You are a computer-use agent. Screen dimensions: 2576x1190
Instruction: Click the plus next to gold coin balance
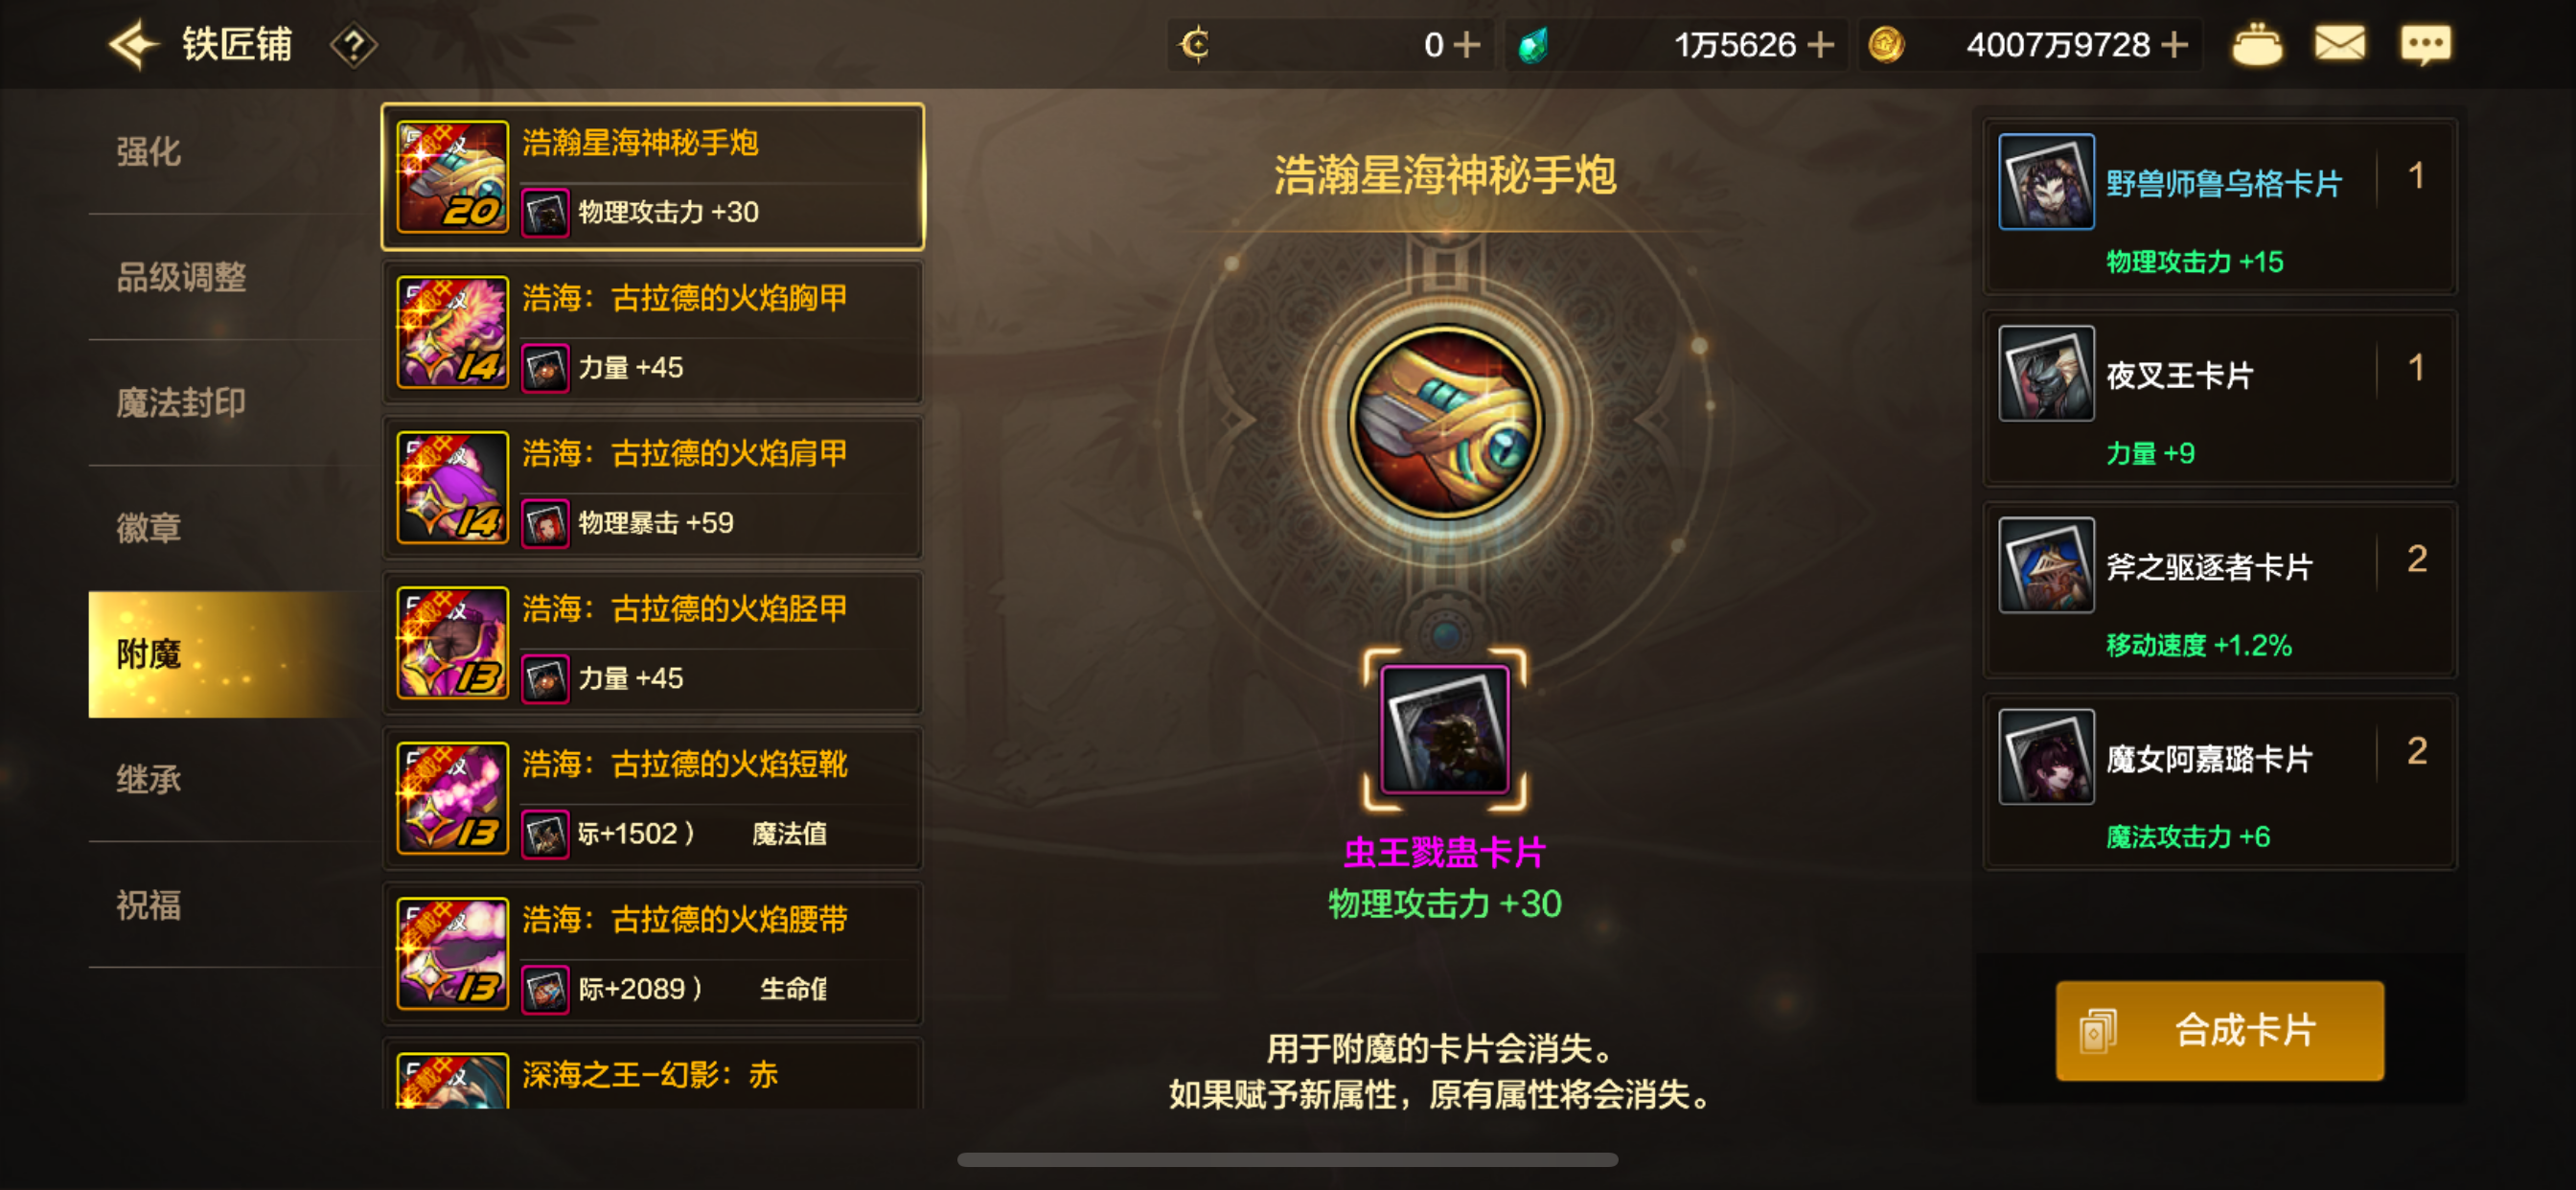click(x=2174, y=45)
